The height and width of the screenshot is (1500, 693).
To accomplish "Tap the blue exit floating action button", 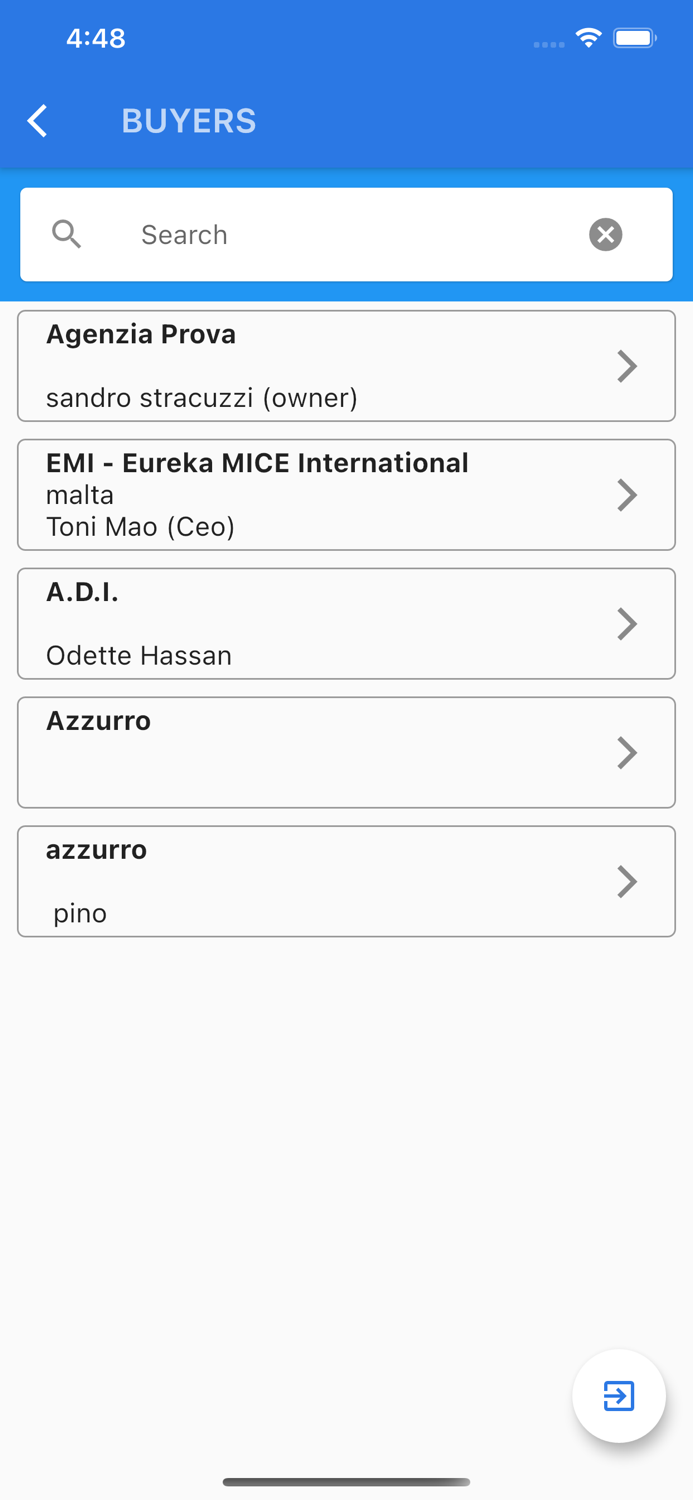I will (619, 1396).
